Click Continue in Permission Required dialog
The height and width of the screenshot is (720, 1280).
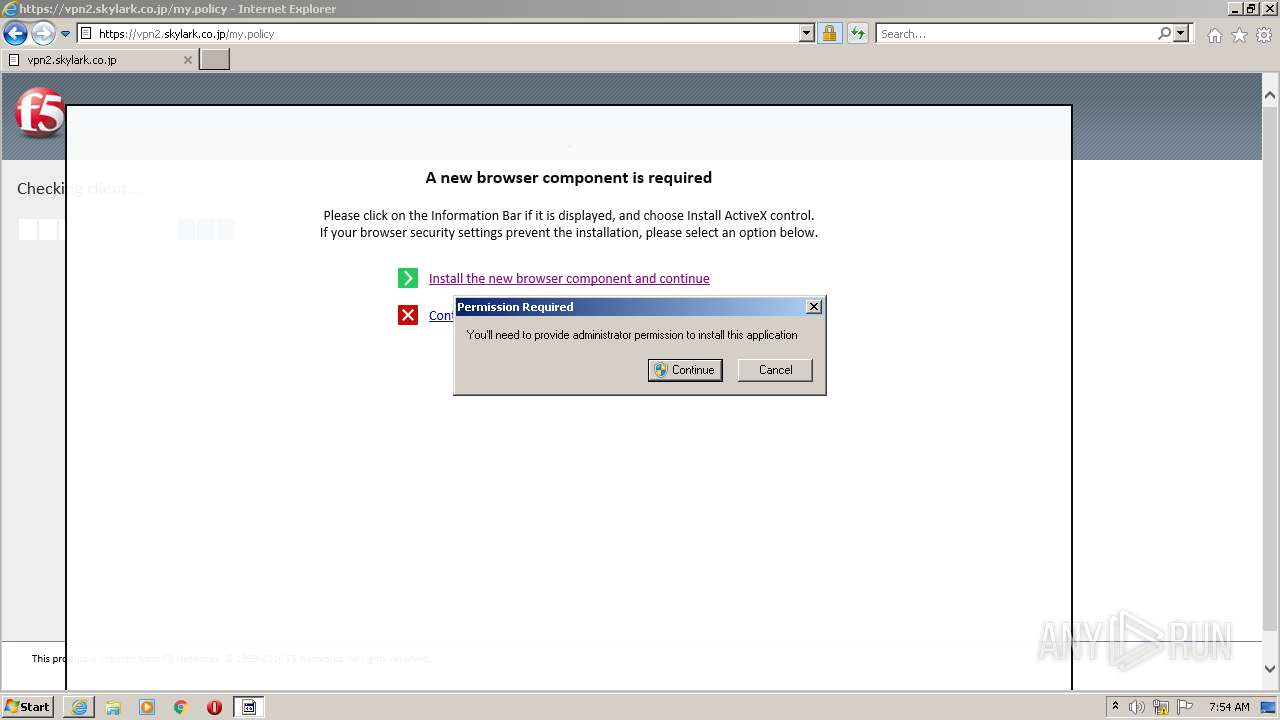(x=685, y=370)
